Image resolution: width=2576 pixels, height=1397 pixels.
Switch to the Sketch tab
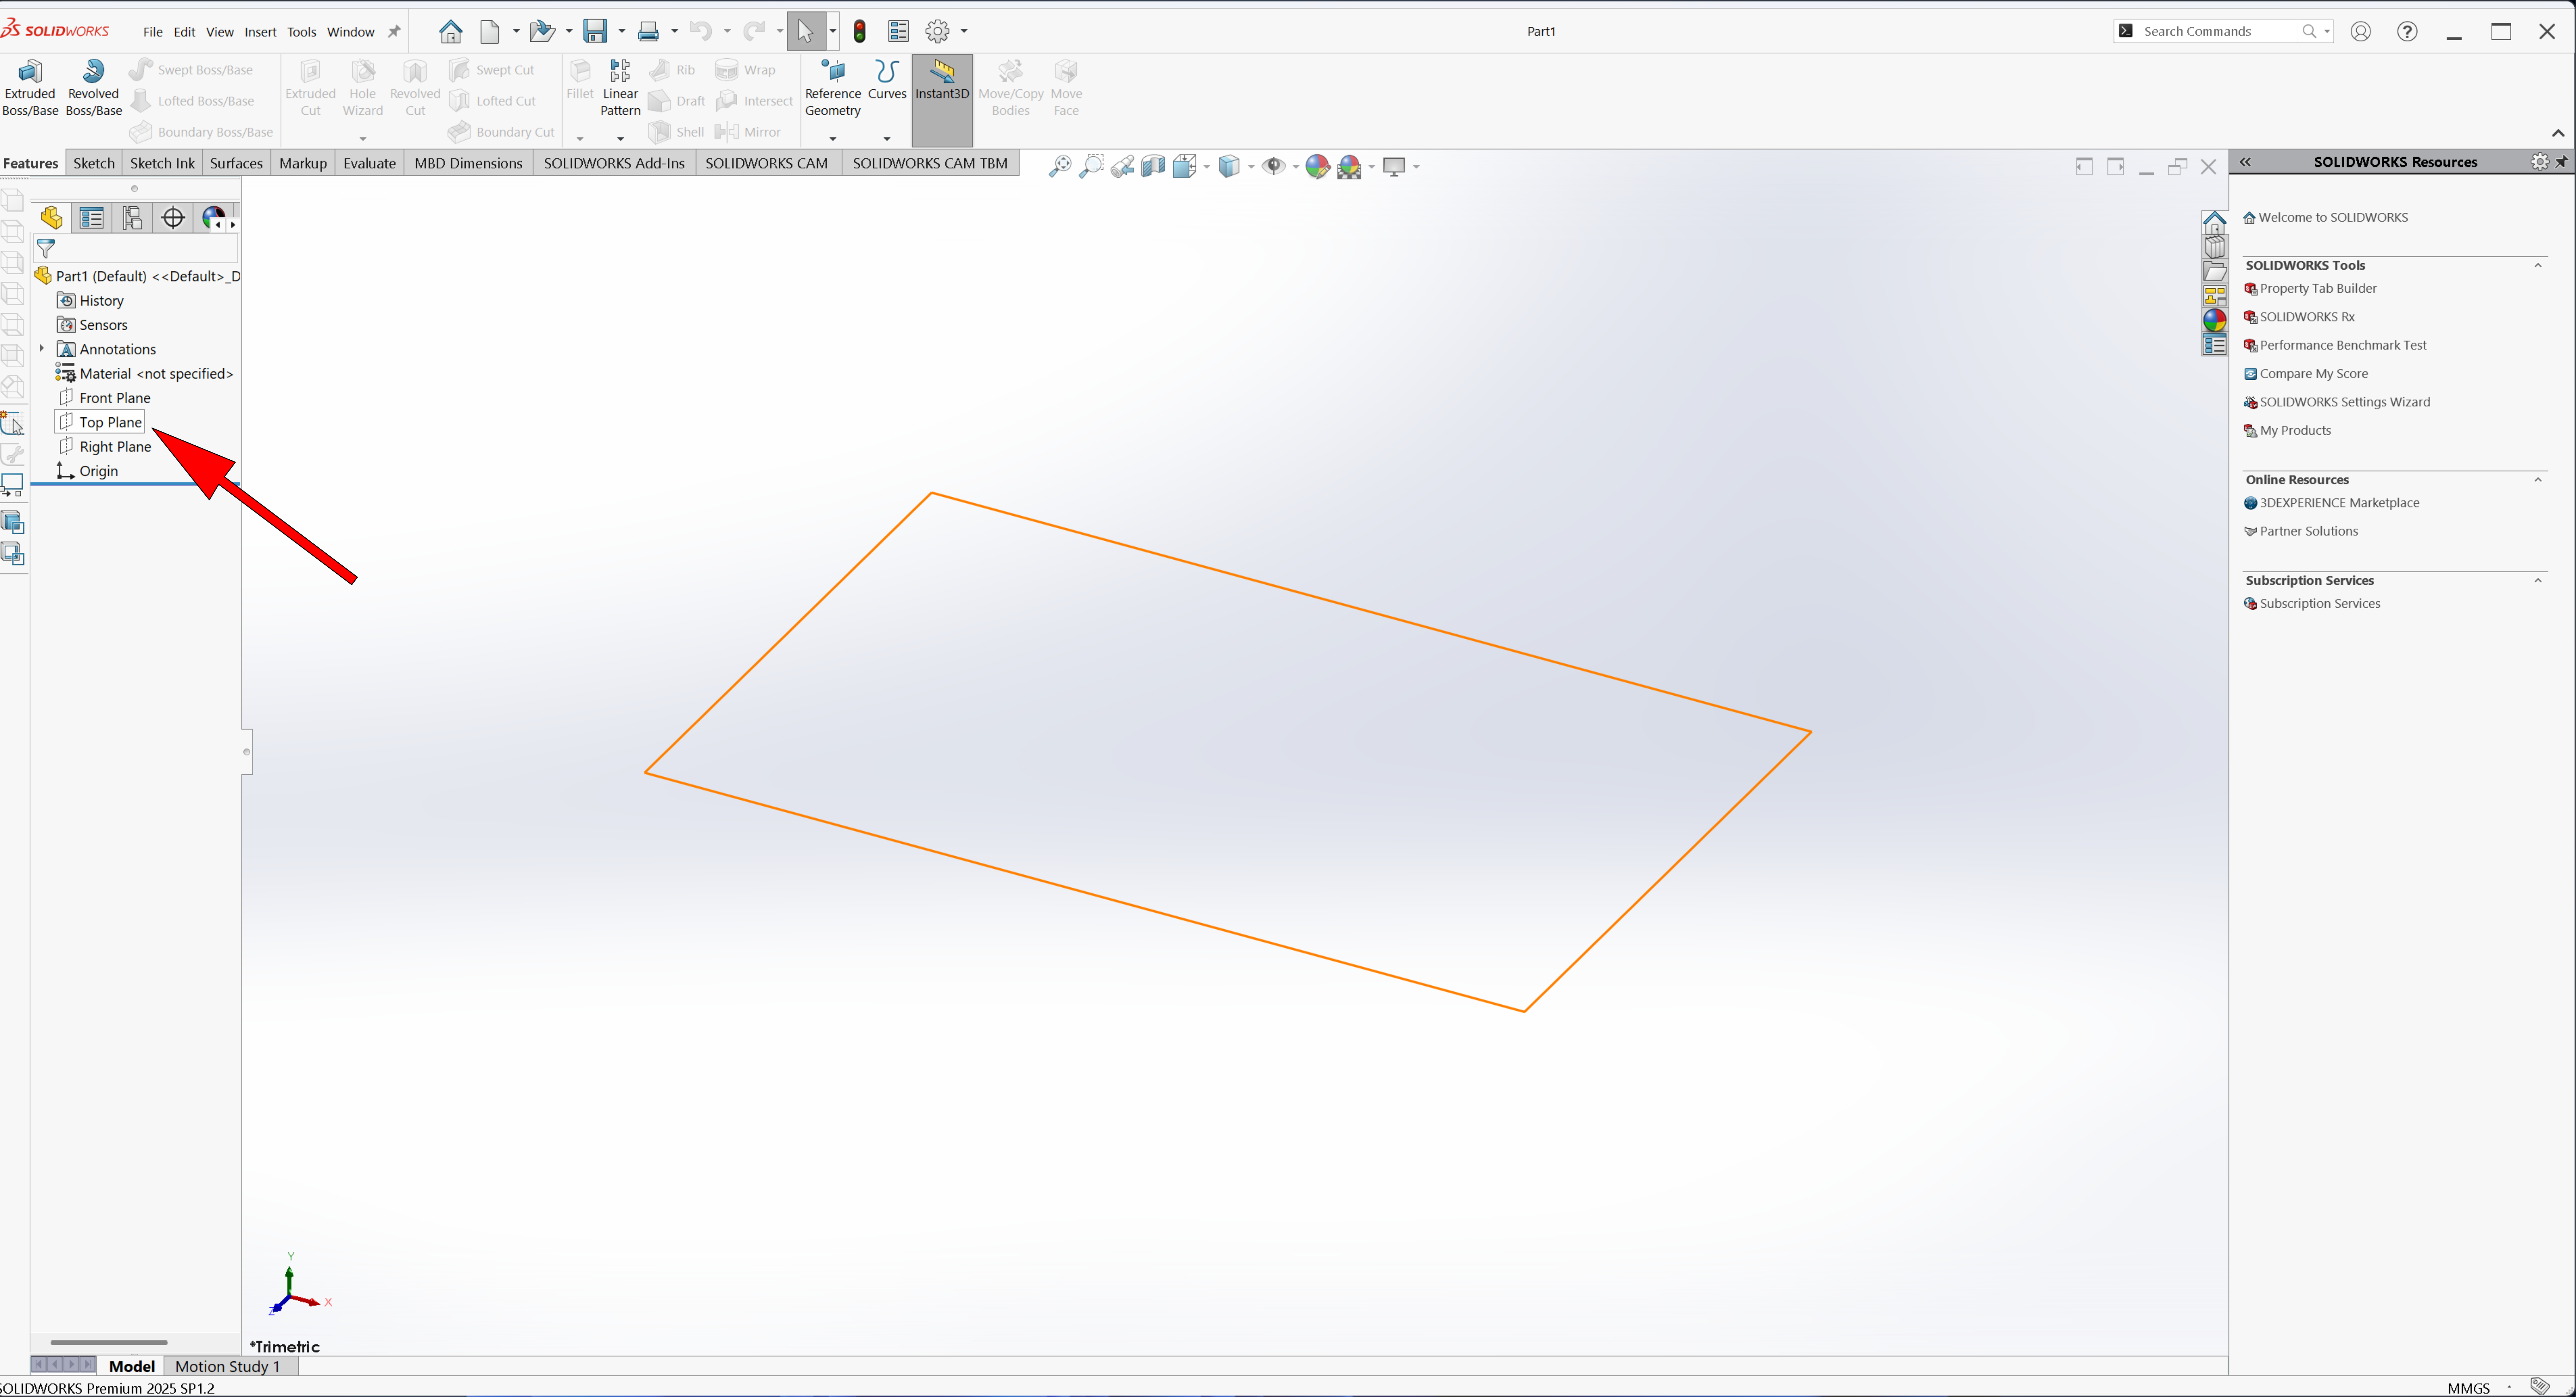[94, 163]
